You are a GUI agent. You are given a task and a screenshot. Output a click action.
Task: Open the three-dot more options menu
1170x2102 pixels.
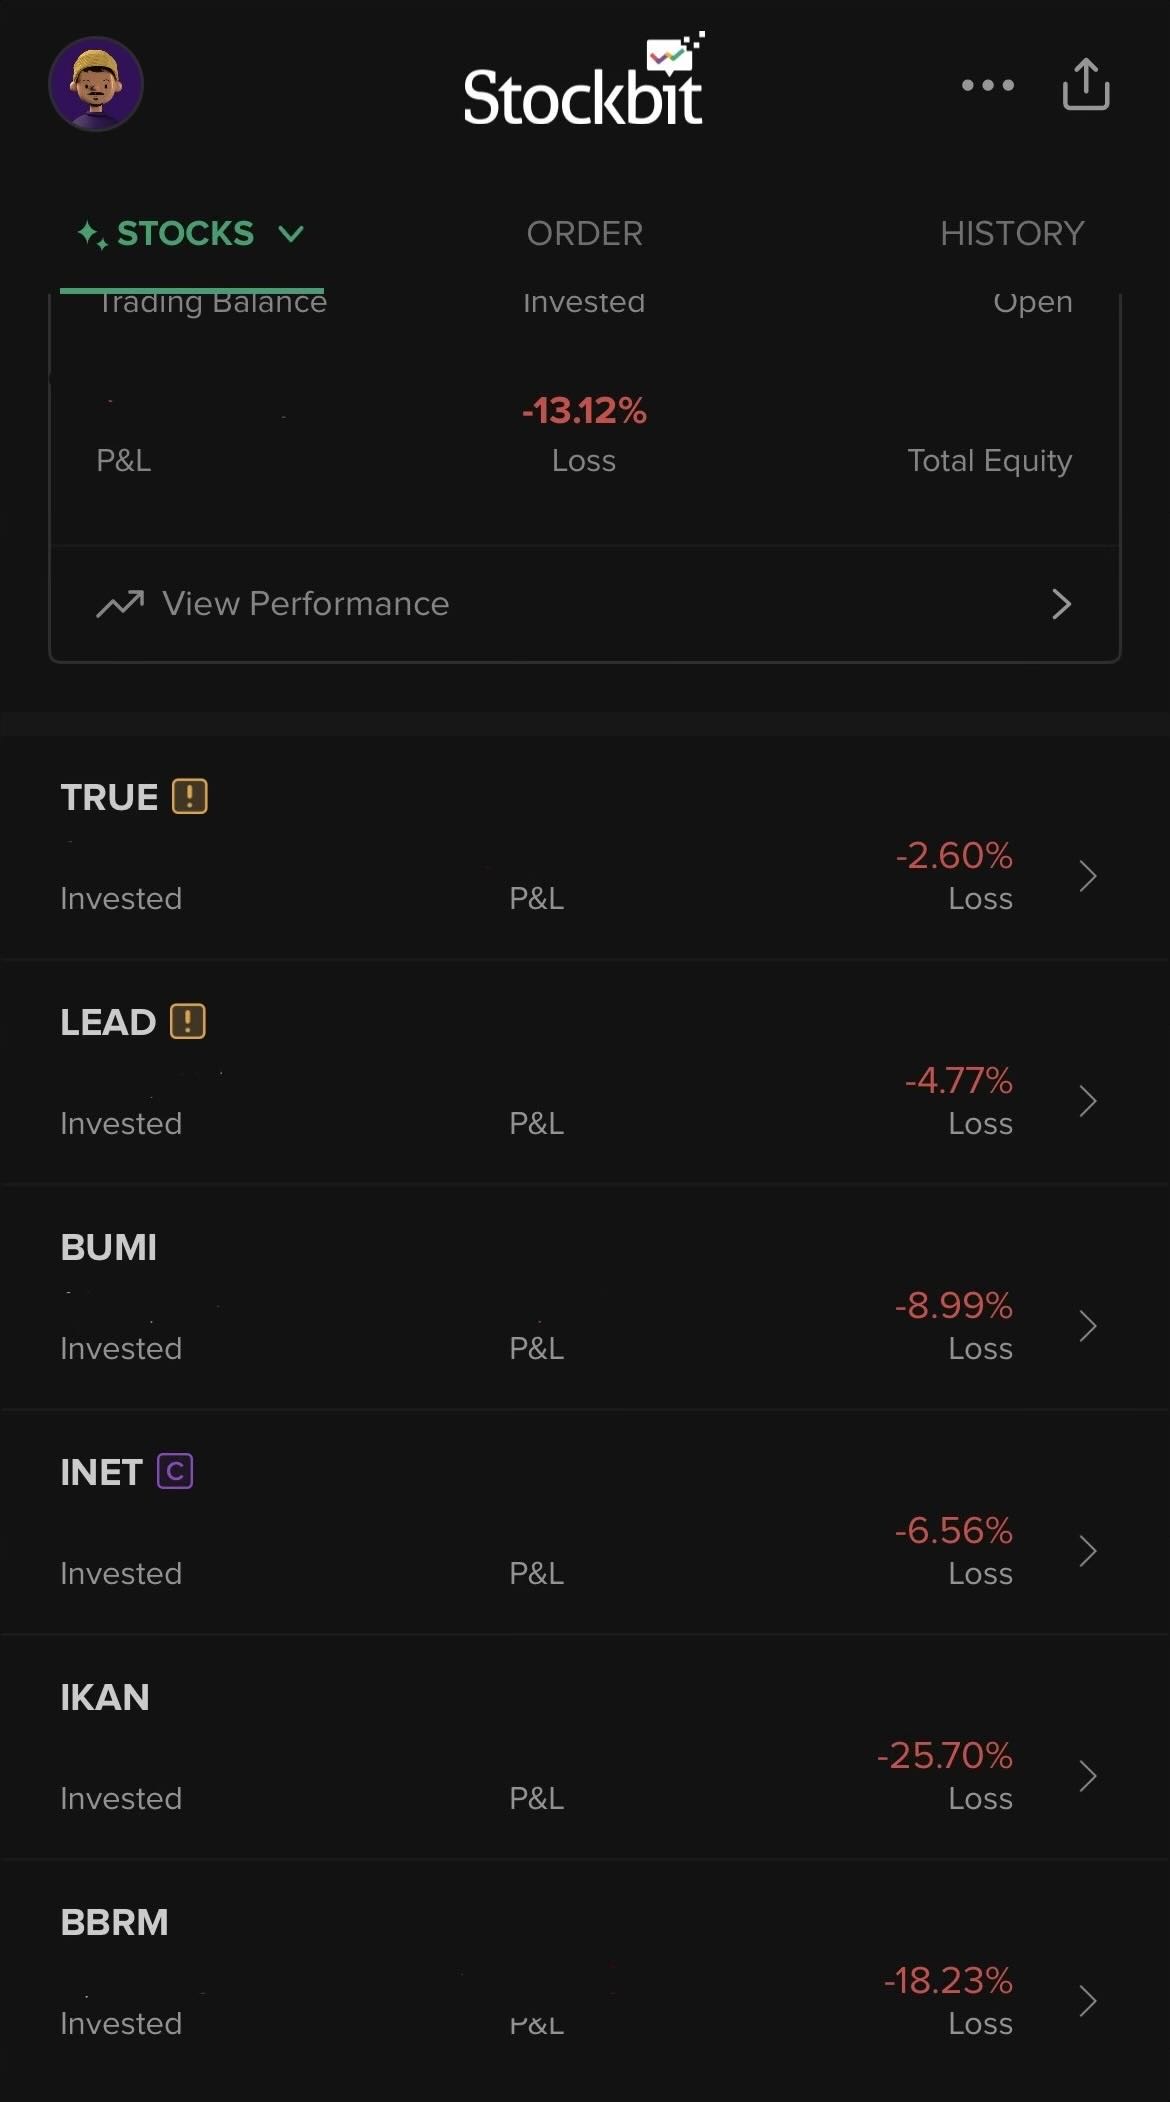tap(987, 85)
